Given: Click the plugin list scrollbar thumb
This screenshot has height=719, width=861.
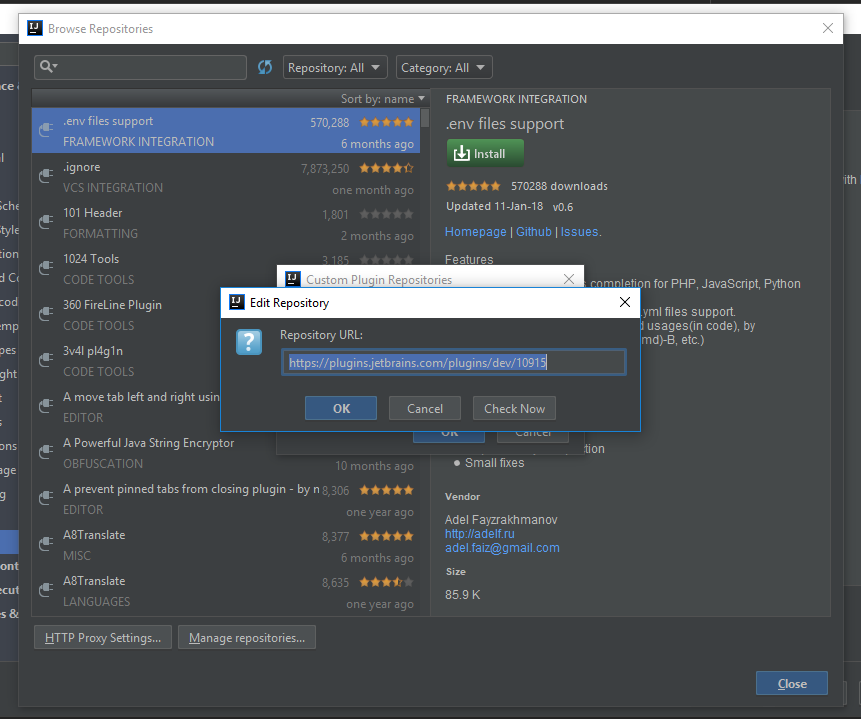Looking at the screenshot, I should click(424, 118).
